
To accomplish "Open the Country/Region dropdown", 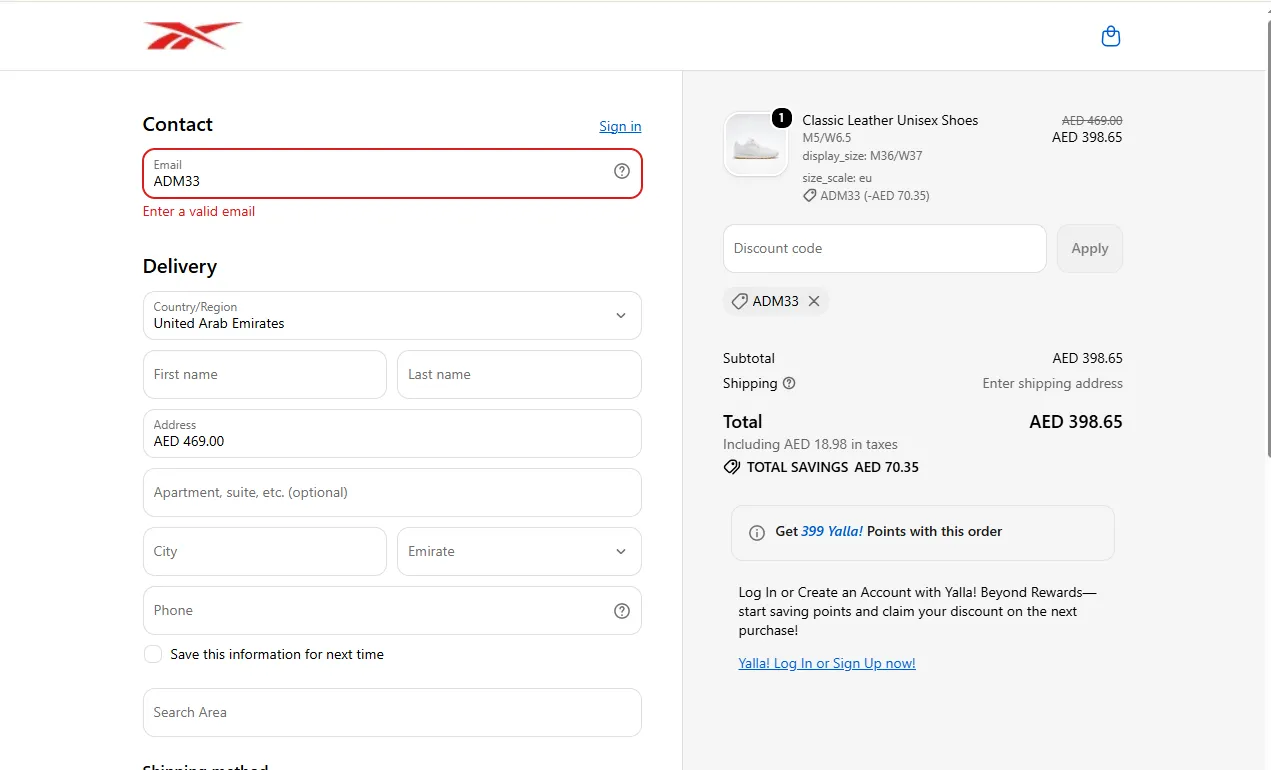I will click(392, 315).
